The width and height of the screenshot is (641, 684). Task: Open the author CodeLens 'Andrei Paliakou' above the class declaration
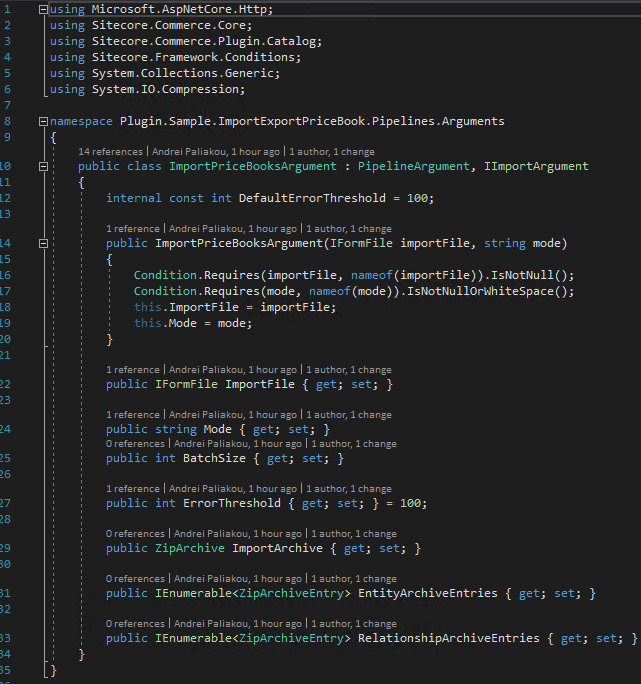216,152
